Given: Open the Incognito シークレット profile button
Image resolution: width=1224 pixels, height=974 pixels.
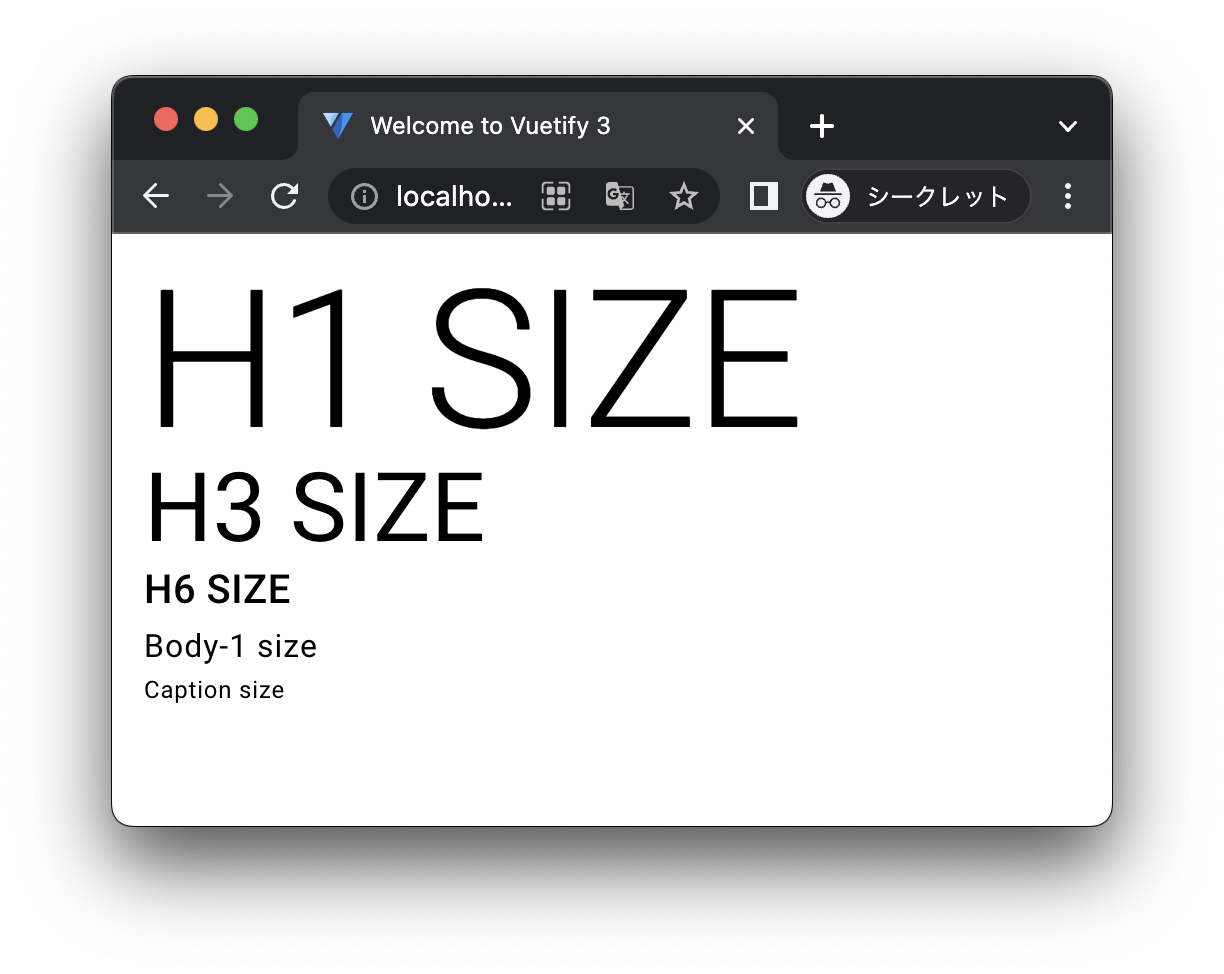Looking at the screenshot, I should click(x=916, y=196).
